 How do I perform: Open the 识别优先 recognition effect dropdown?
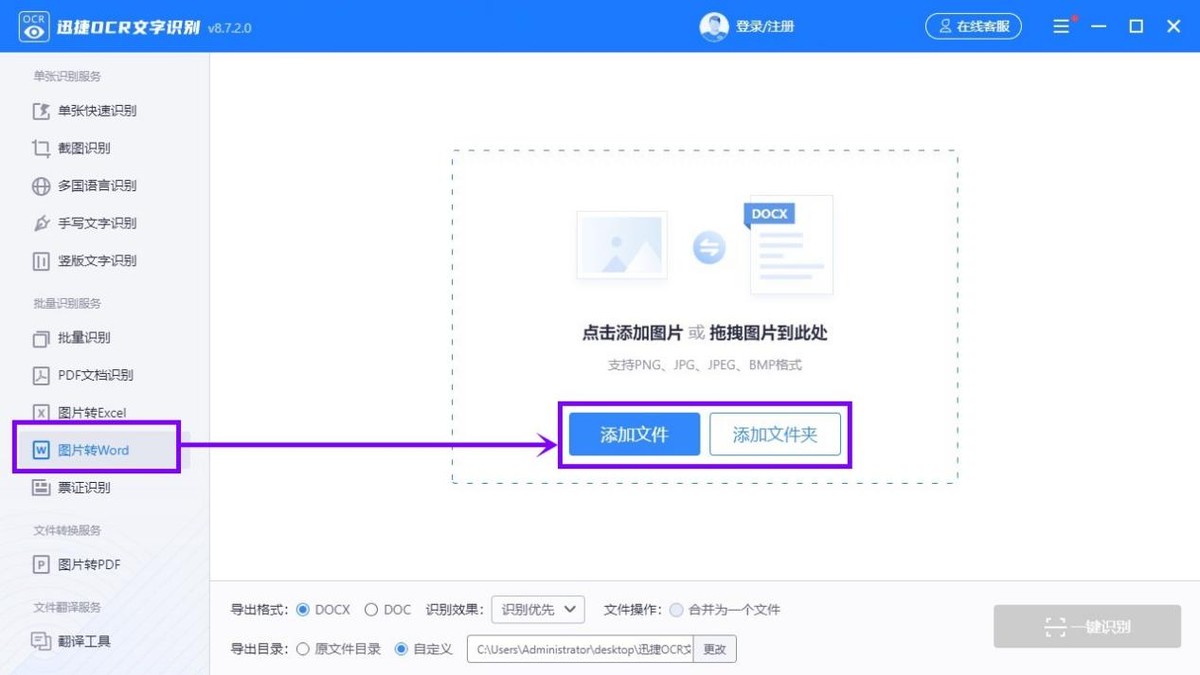pos(537,610)
